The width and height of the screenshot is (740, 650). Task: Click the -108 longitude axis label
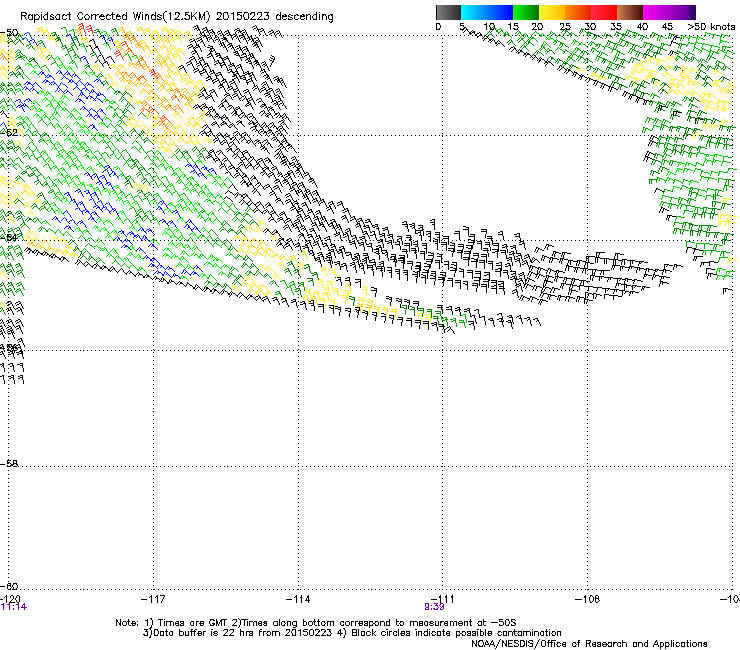[x=588, y=599]
